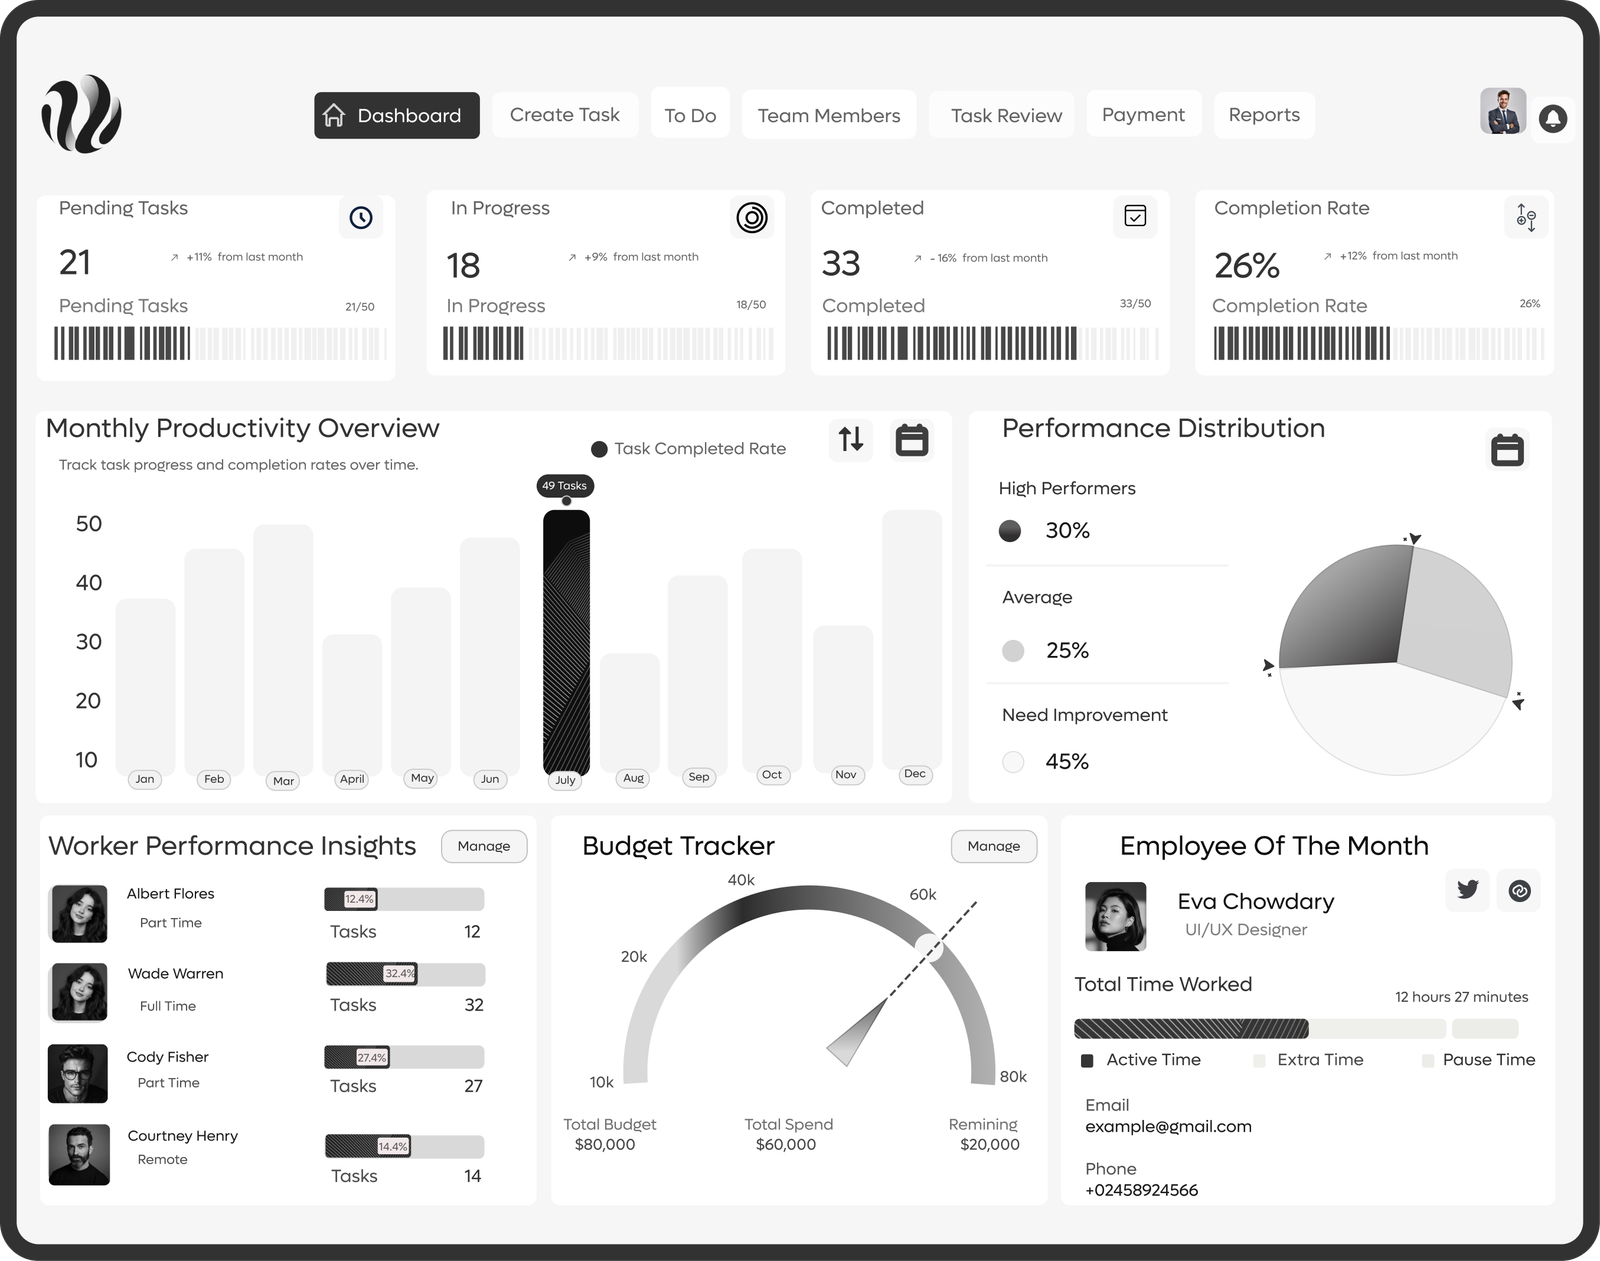Open the Reports section
This screenshot has width=1600, height=1261.
(x=1264, y=115)
